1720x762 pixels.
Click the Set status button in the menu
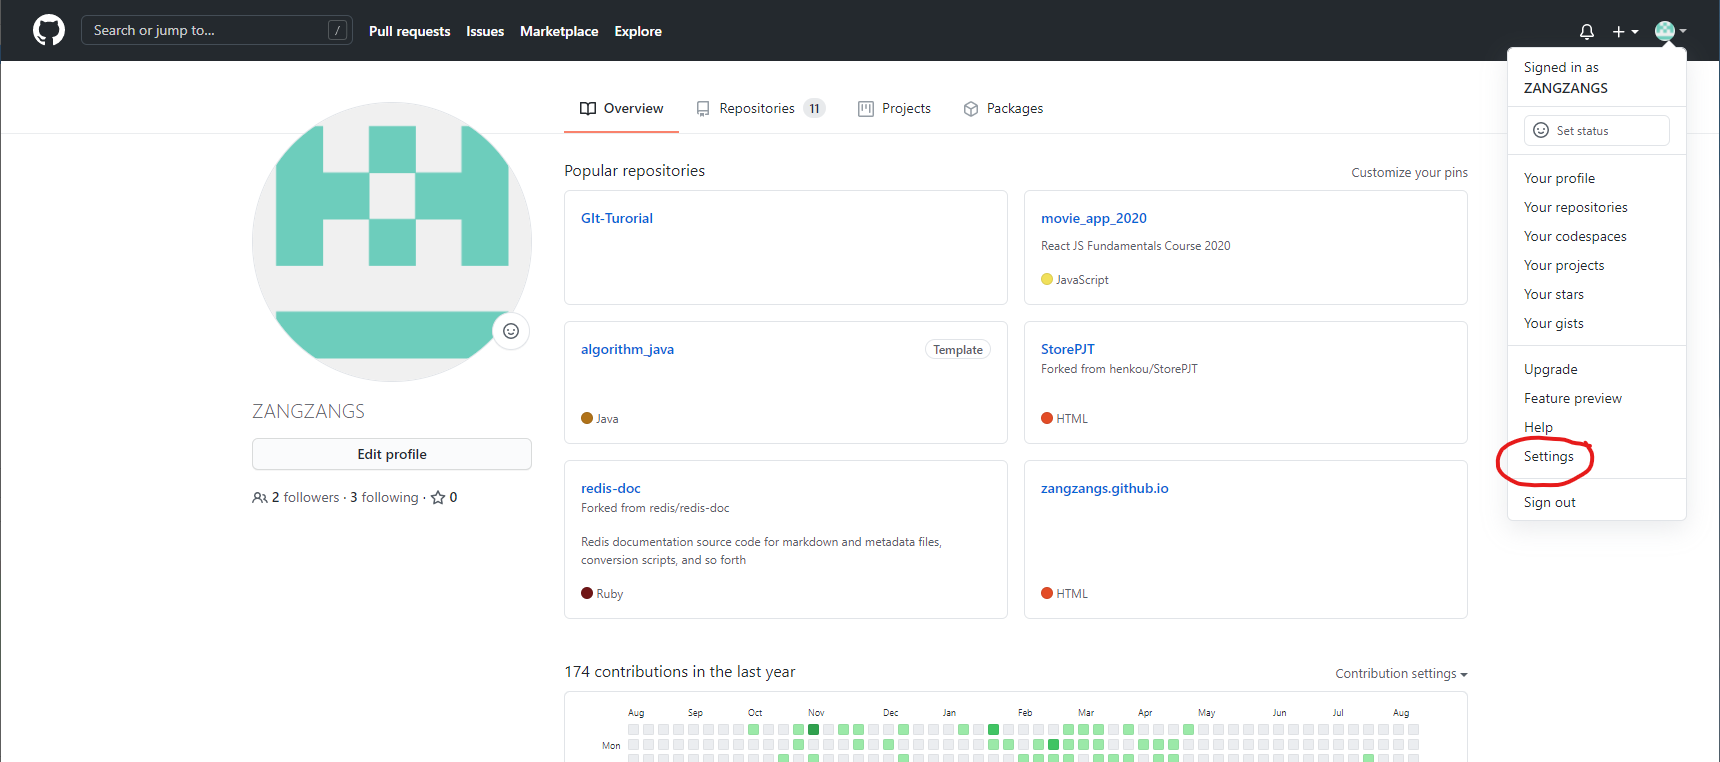1597,130
